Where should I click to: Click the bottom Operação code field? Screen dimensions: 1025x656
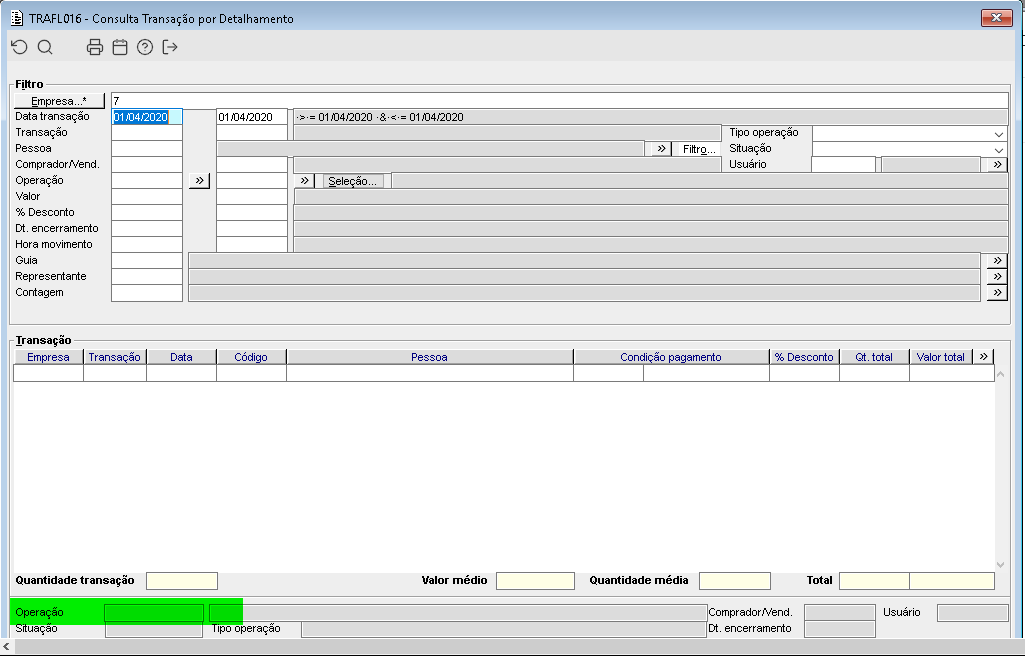click(x=154, y=613)
